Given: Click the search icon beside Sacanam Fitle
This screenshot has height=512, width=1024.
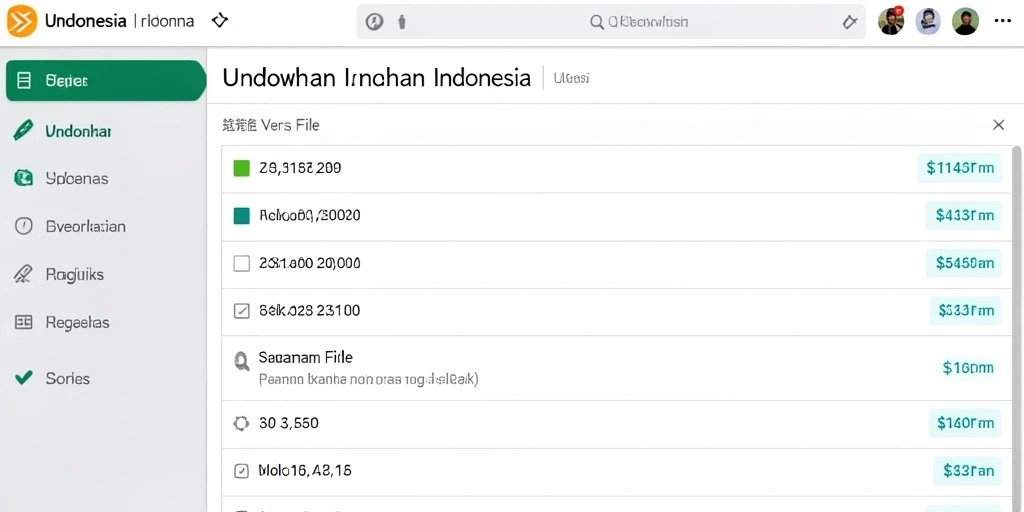Looking at the screenshot, I should [x=242, y=361].
